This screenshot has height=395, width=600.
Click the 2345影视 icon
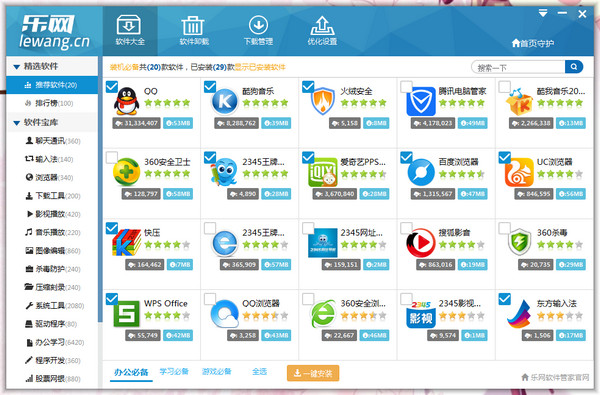click(x=421, y=314)
